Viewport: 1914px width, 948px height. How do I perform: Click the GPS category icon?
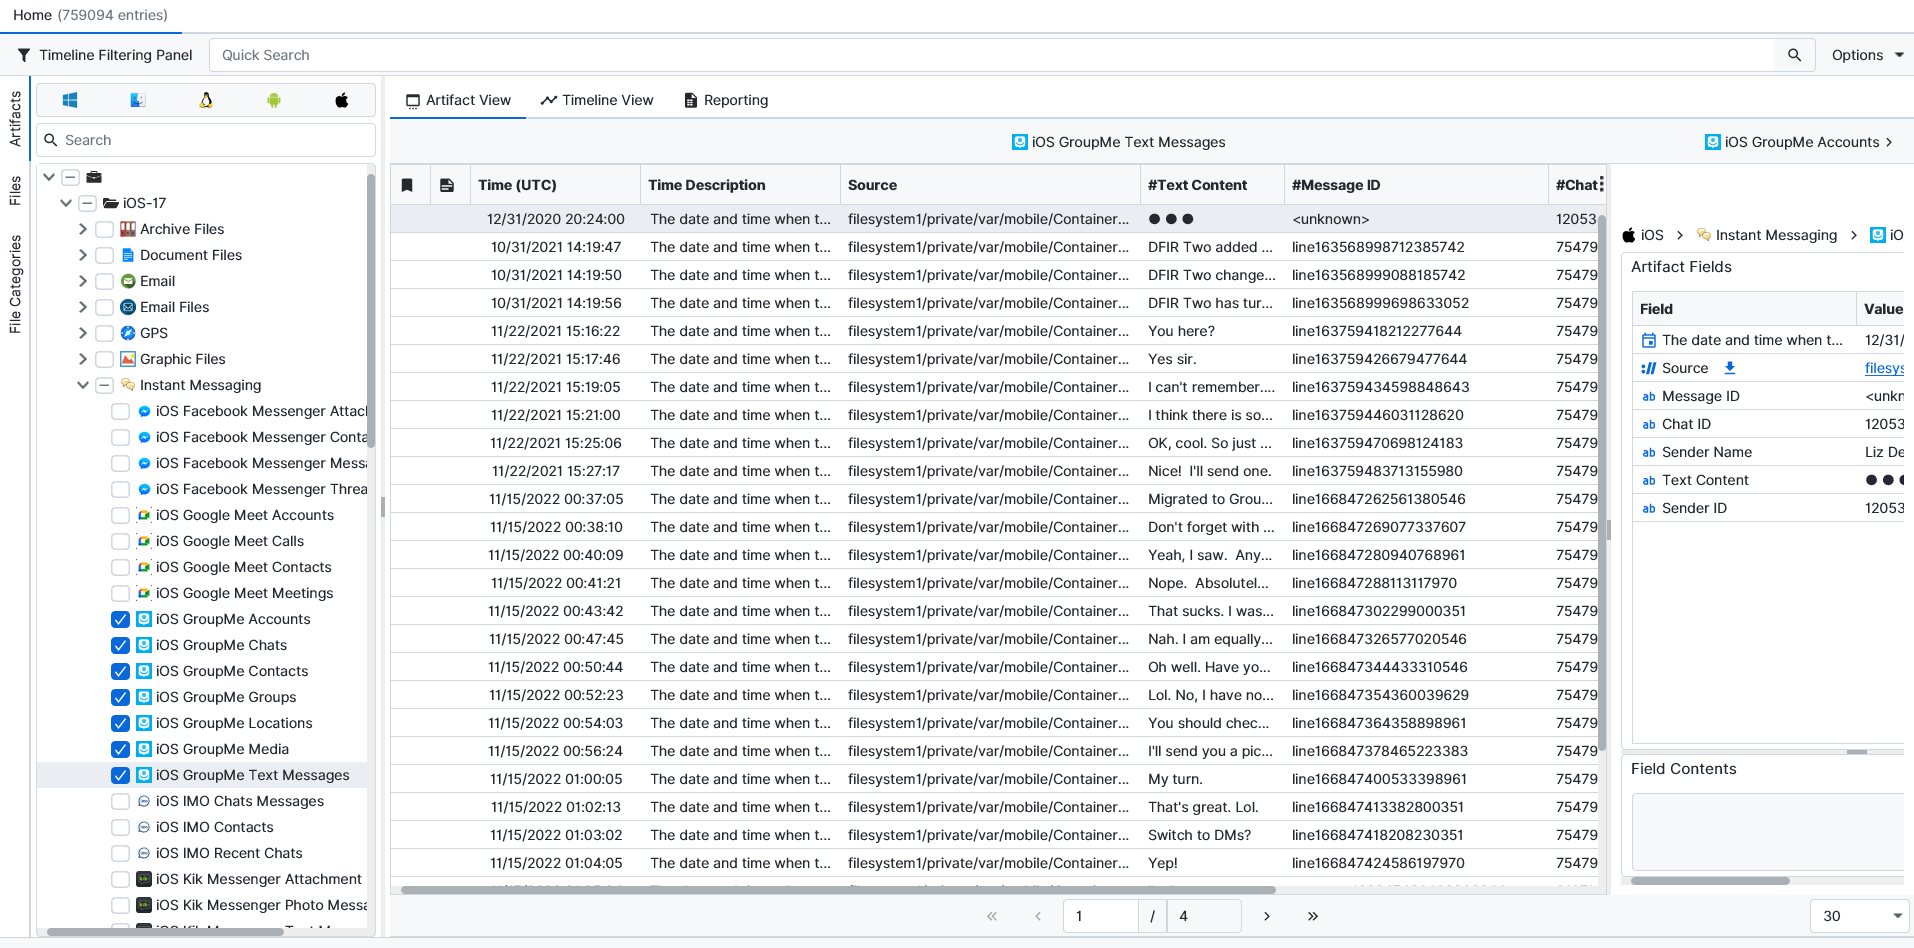point(128,333)
